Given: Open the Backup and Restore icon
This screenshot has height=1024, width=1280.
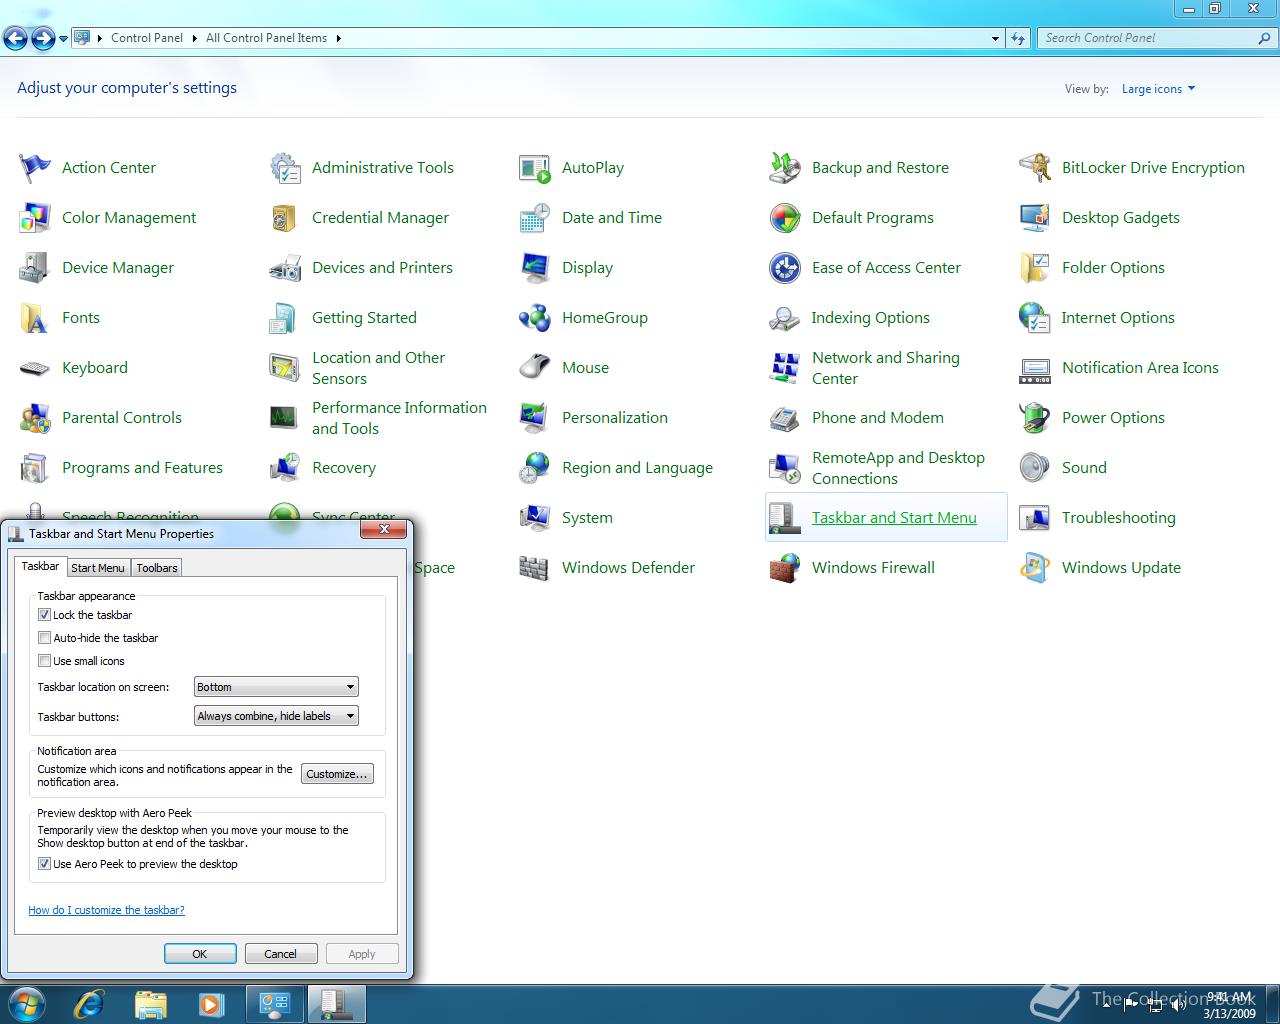Looking at the screenshot, I should point(785,168).
